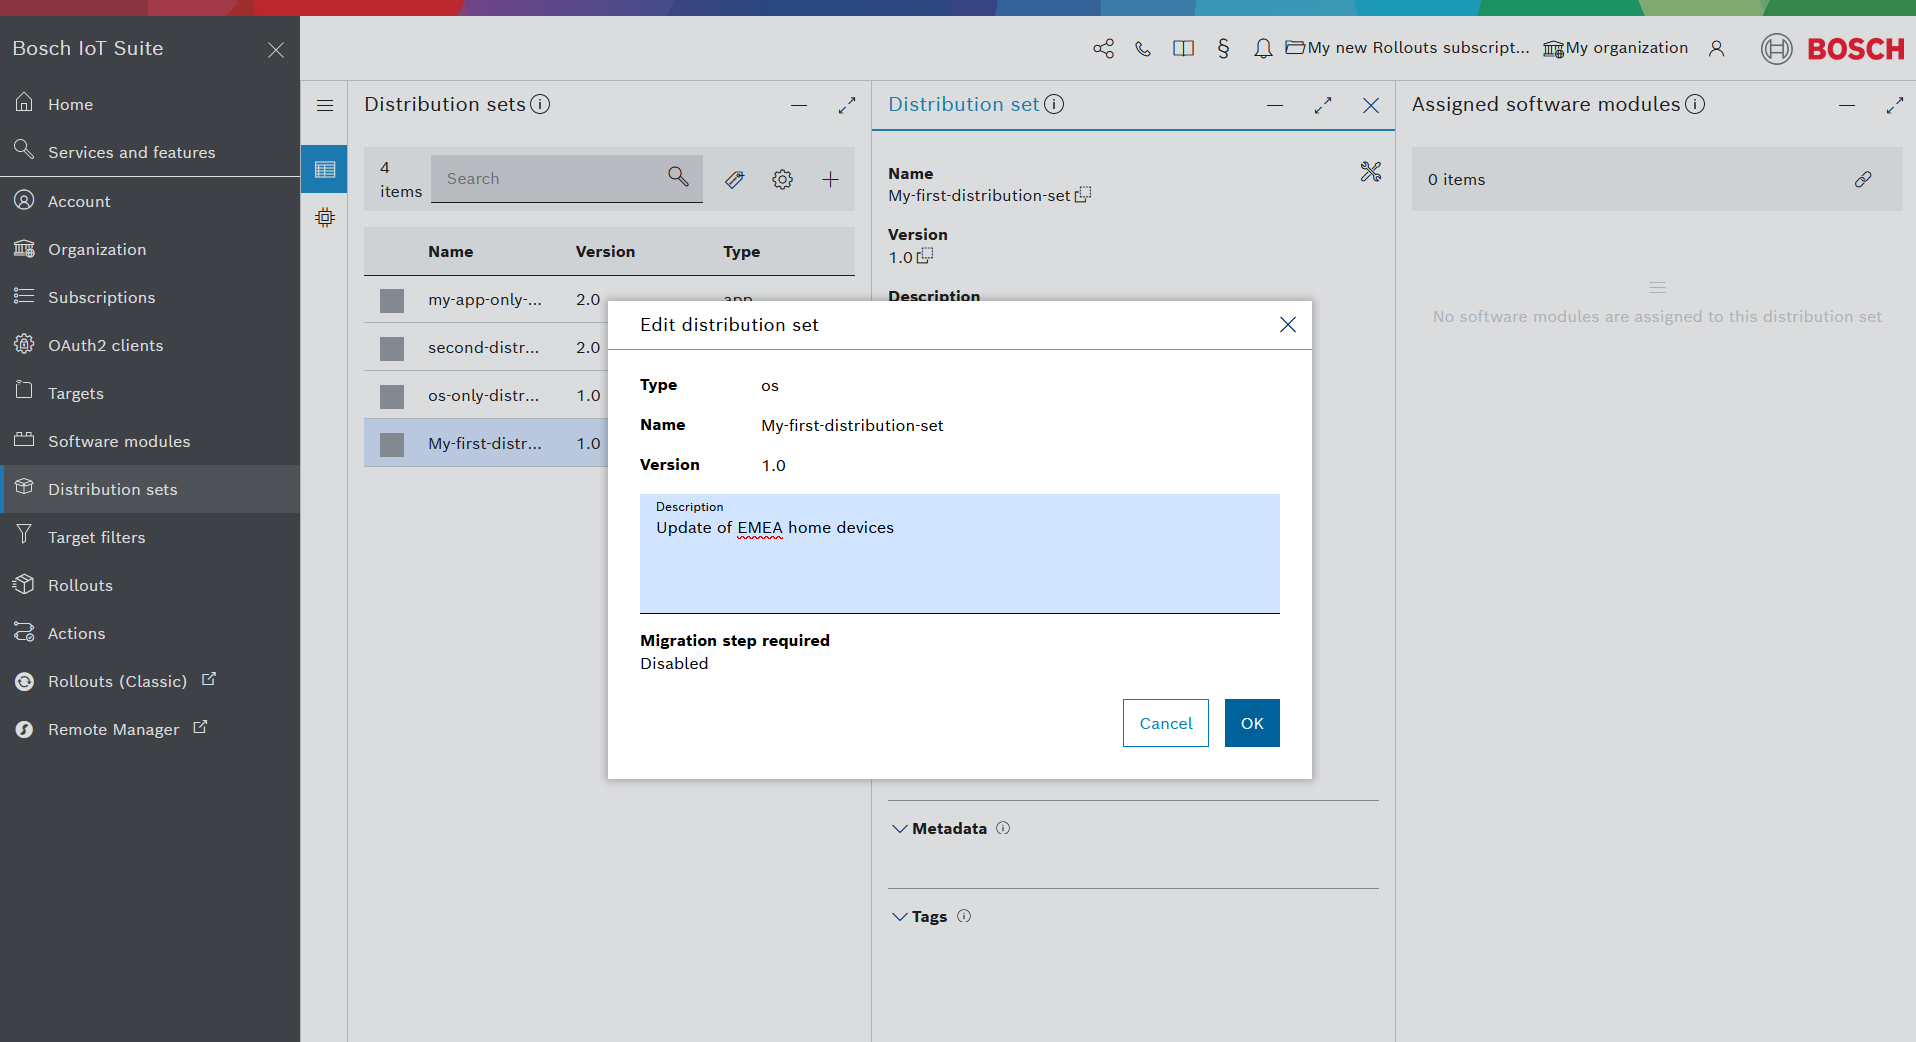
Task: Show Tags info icon
Action: (x=964, y=916)
